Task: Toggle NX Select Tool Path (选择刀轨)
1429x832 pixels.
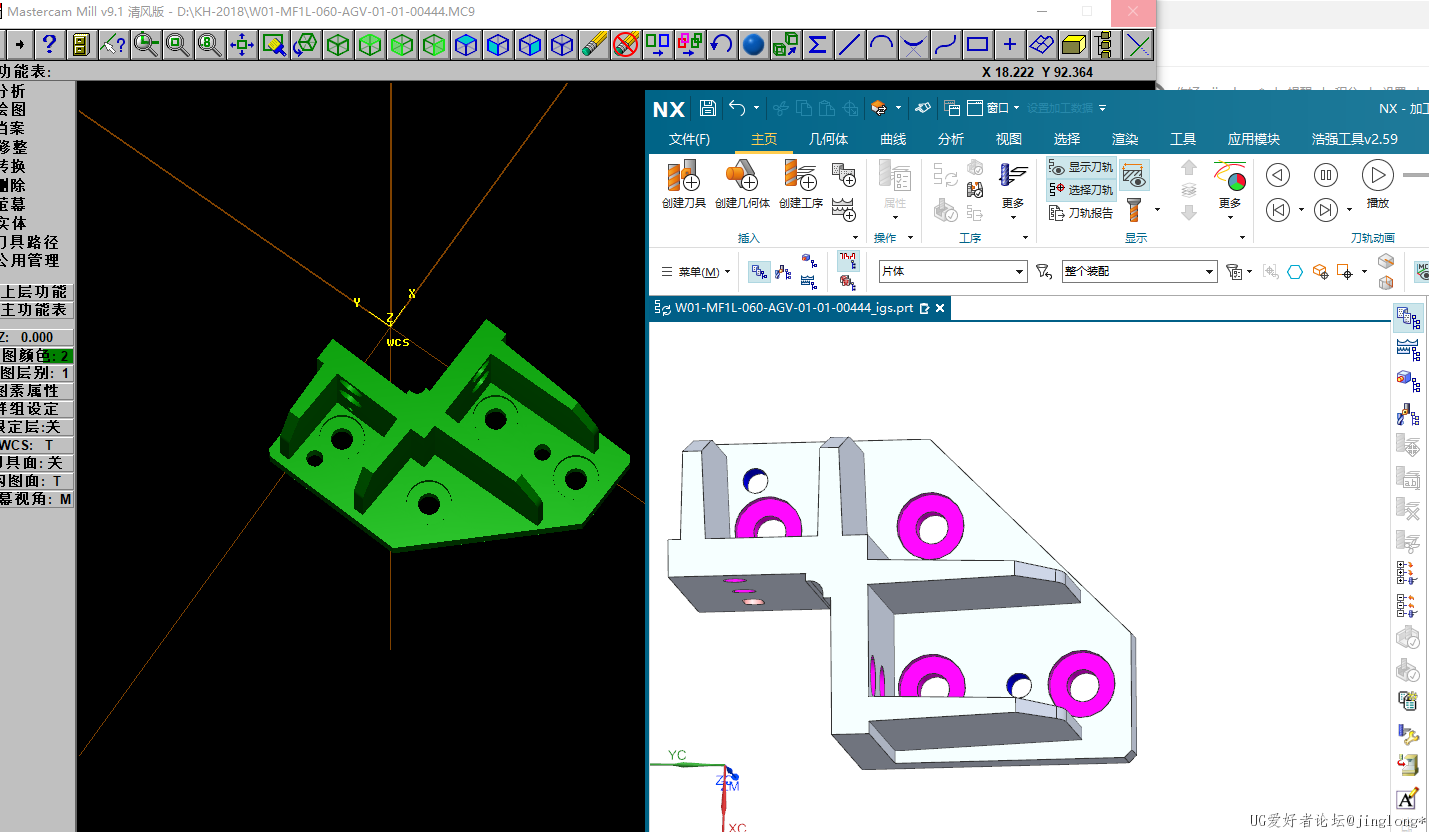Action: [x=1081, y=189]
